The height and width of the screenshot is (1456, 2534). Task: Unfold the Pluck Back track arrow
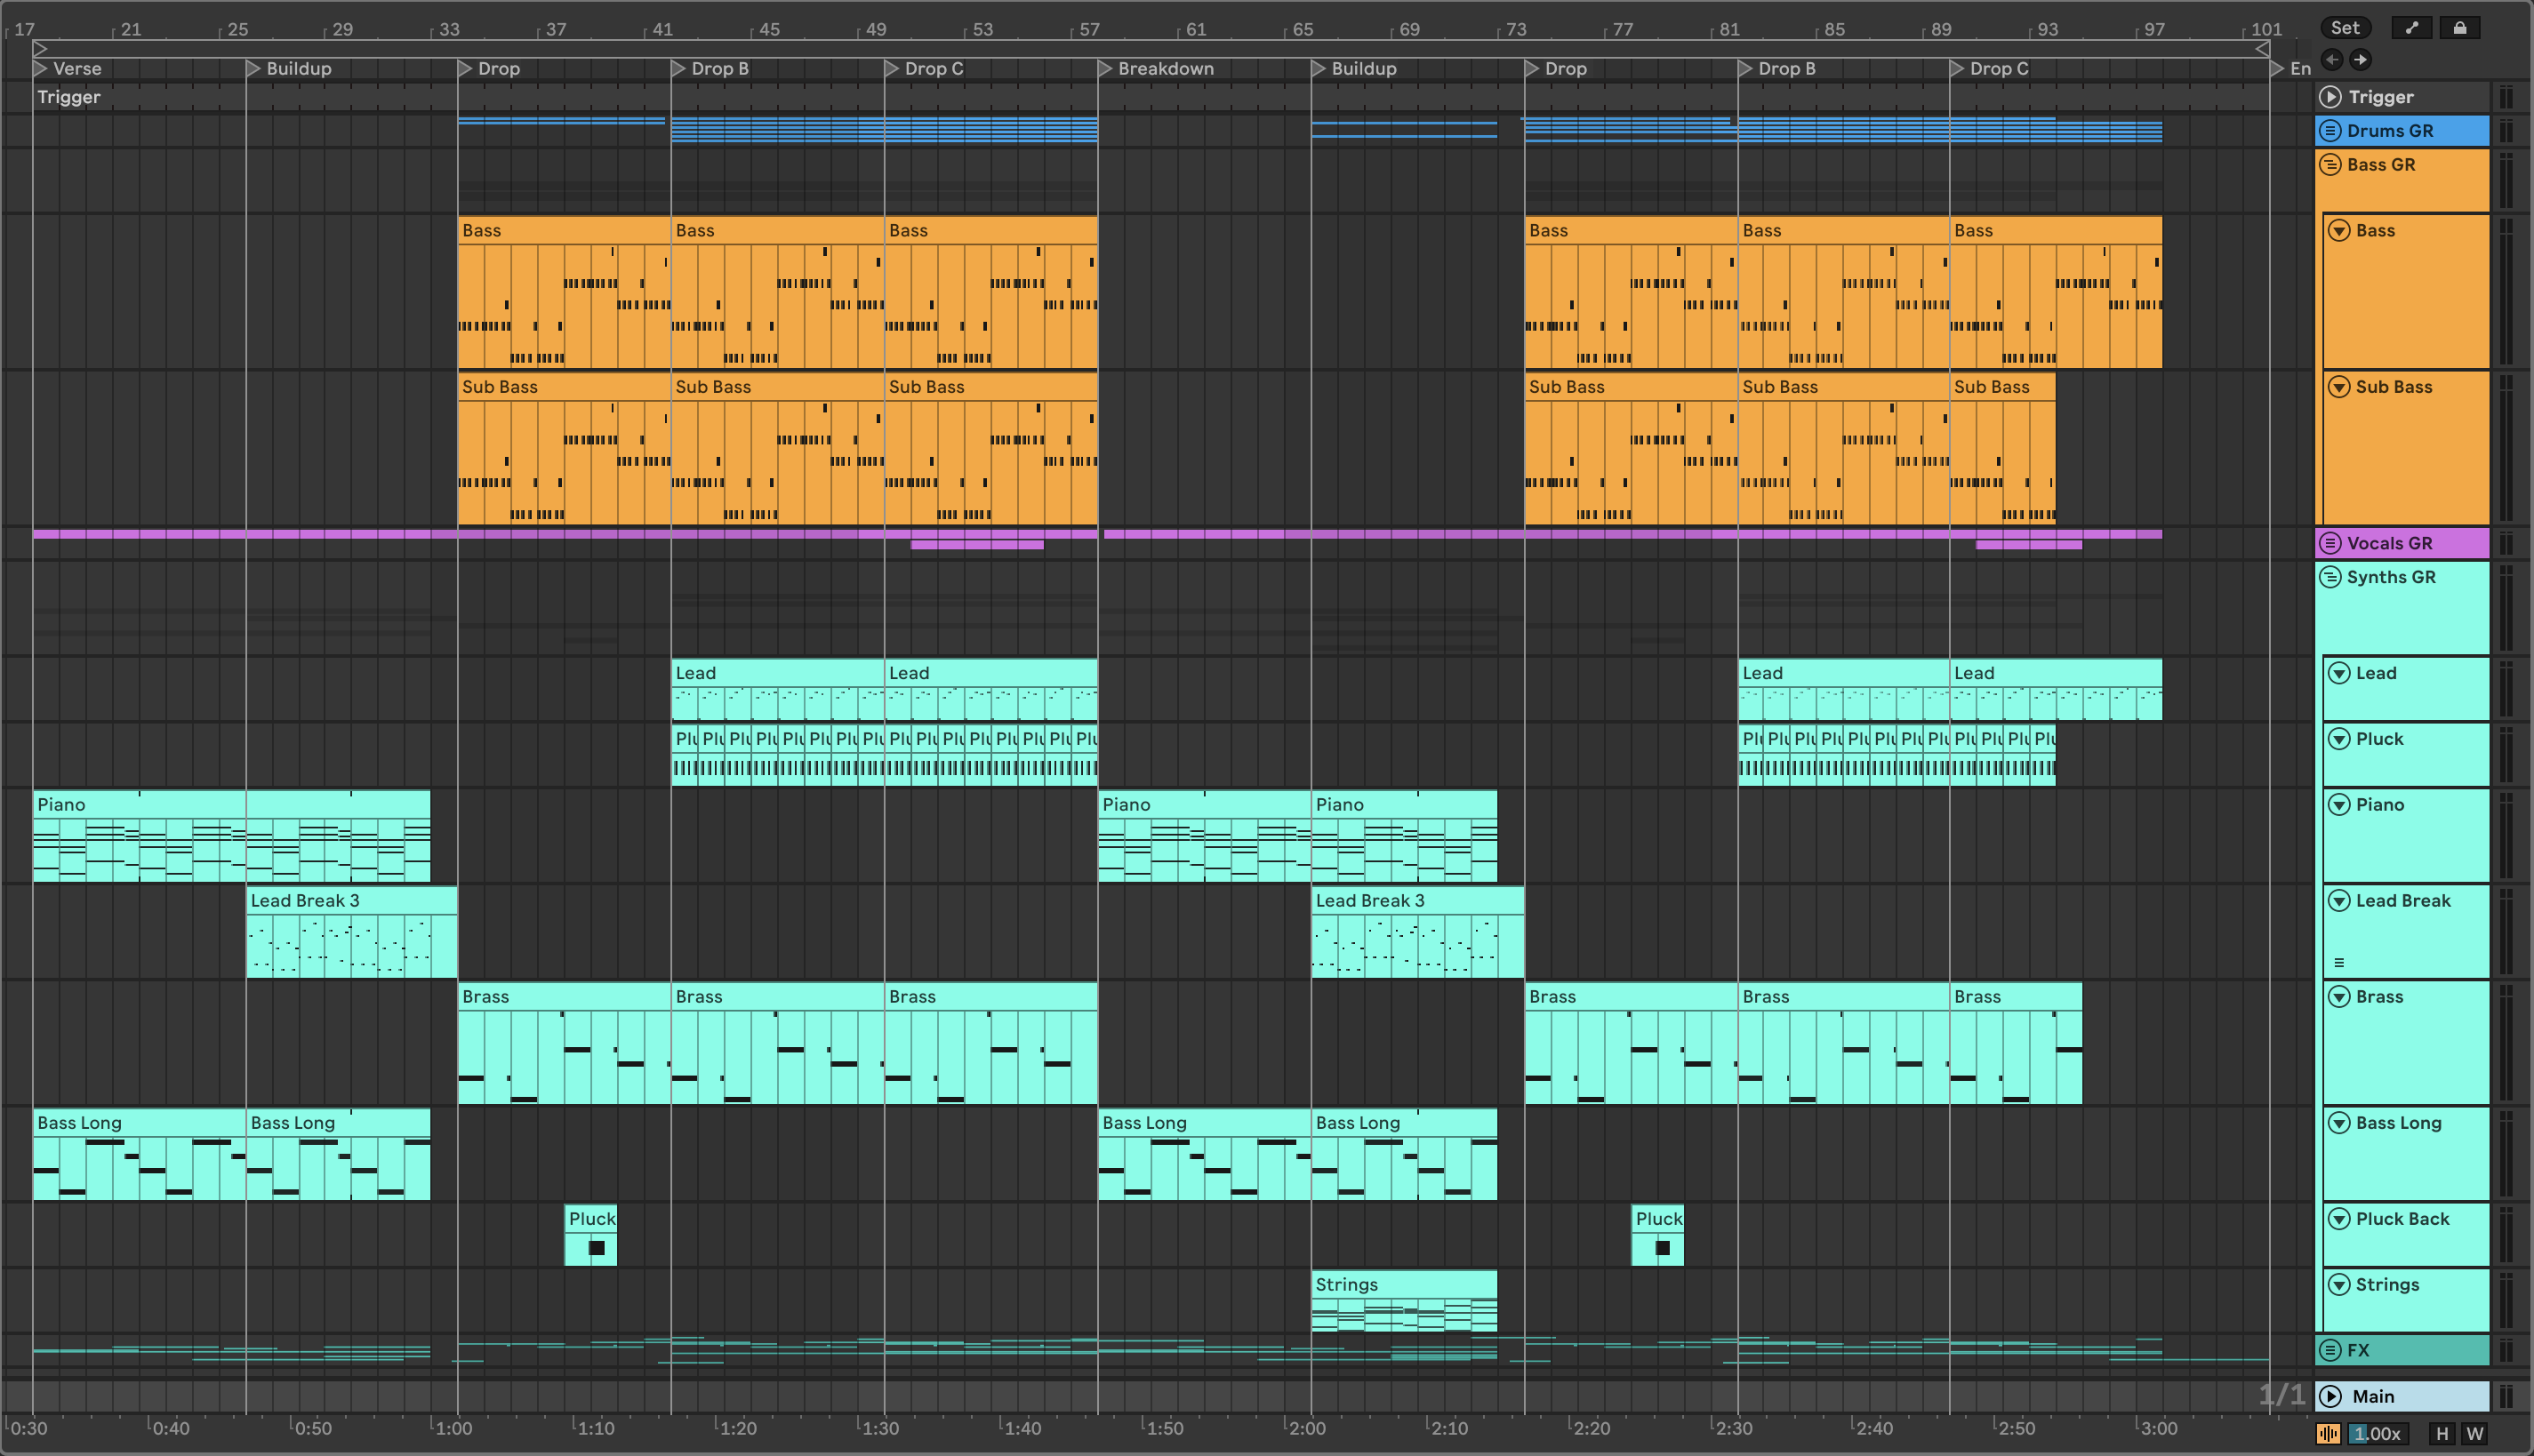click(x=2339, y=1219)
